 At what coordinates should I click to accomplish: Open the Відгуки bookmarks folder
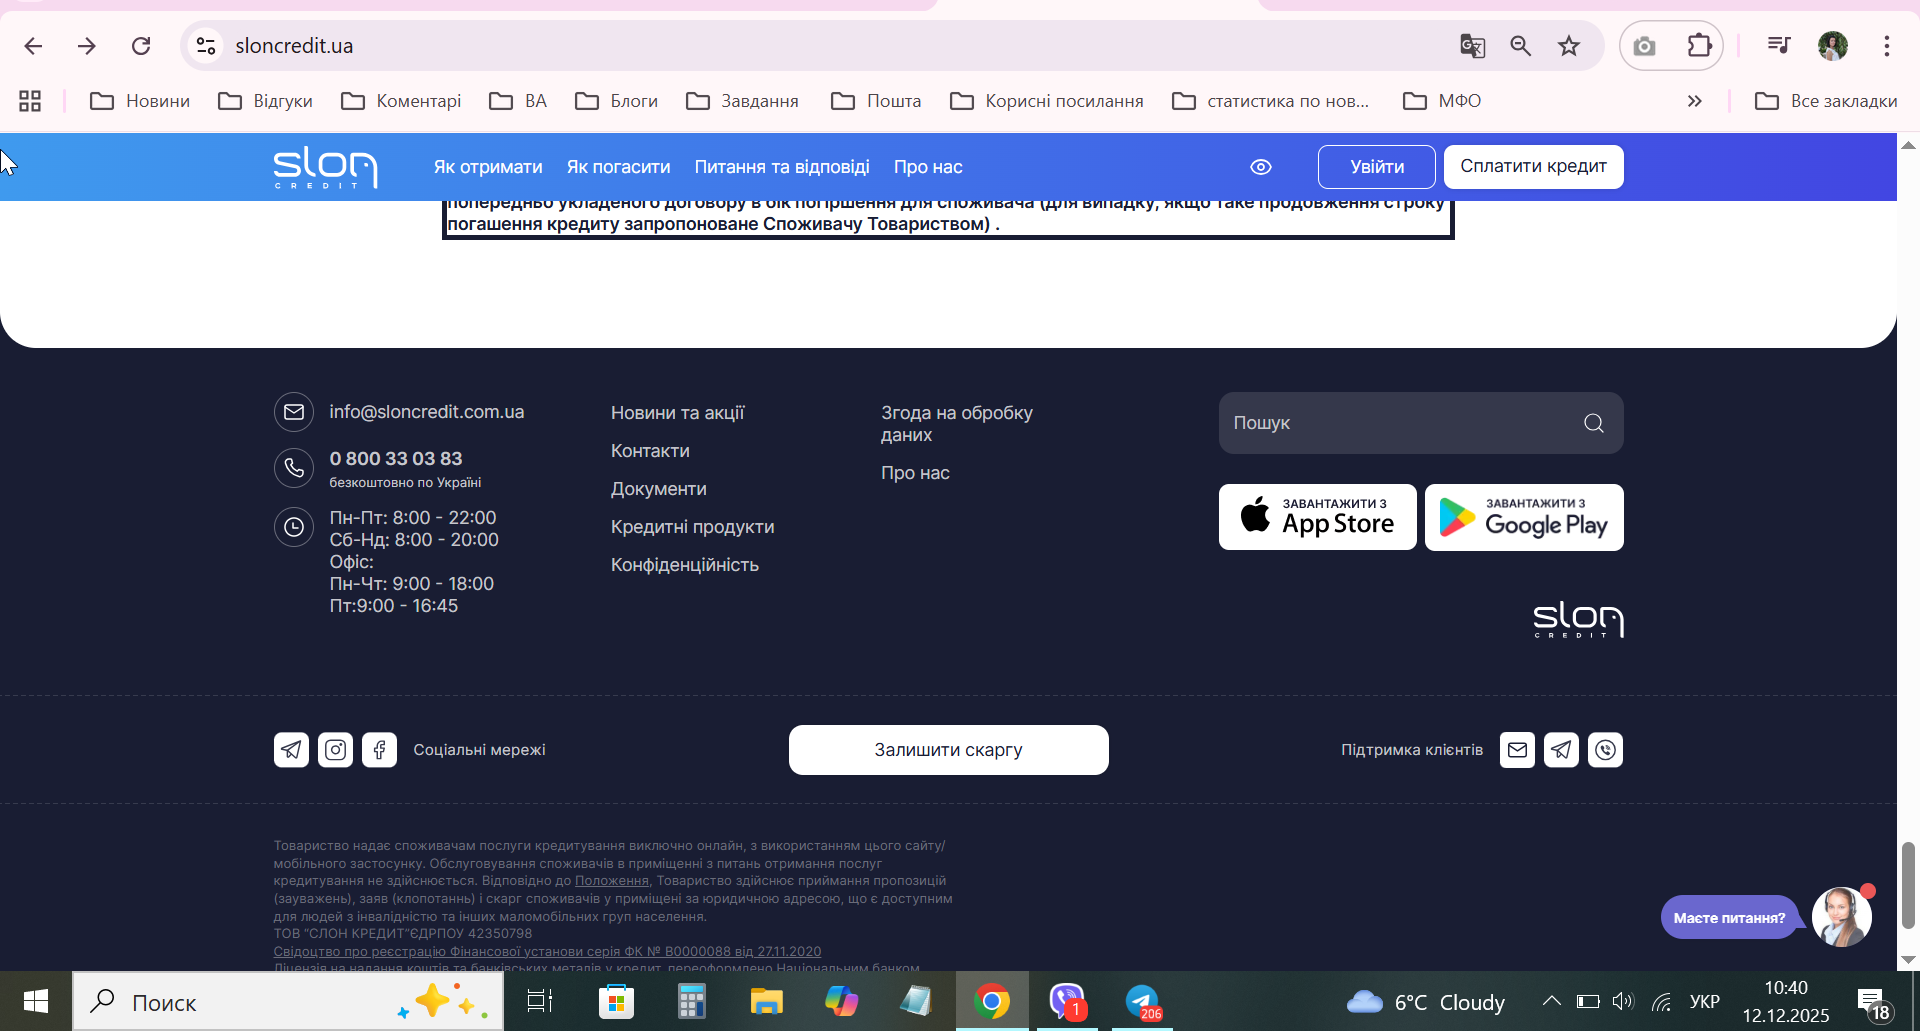[x=266, y=101]
